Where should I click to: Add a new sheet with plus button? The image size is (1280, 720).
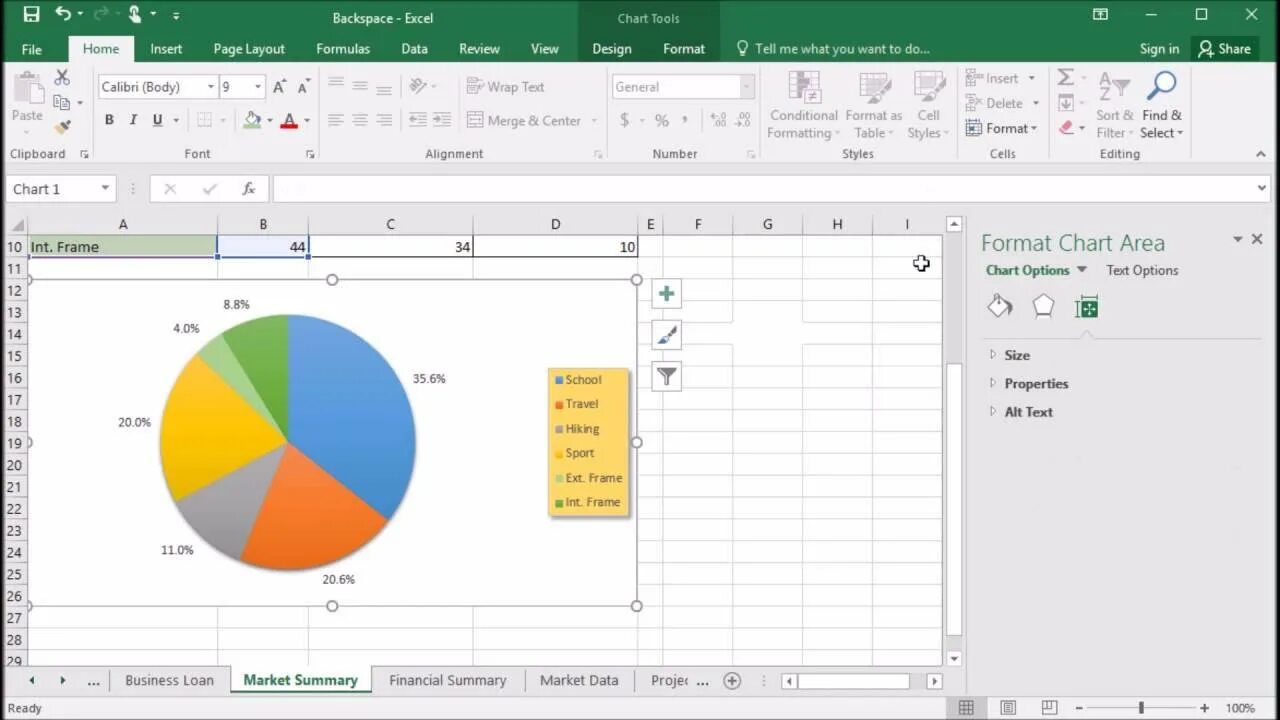732,681
